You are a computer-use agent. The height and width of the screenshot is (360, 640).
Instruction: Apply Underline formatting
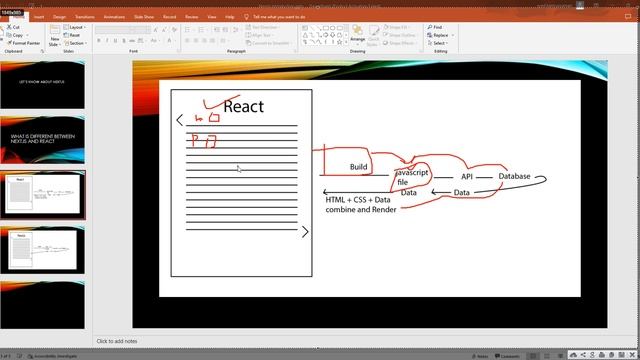pyautogui.click(x=115, y=41)
